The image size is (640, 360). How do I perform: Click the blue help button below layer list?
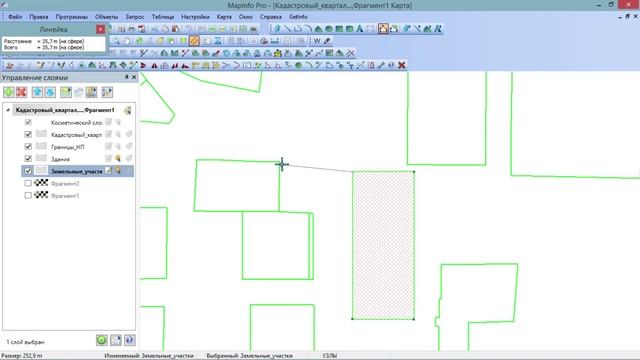tap(129, 340)
